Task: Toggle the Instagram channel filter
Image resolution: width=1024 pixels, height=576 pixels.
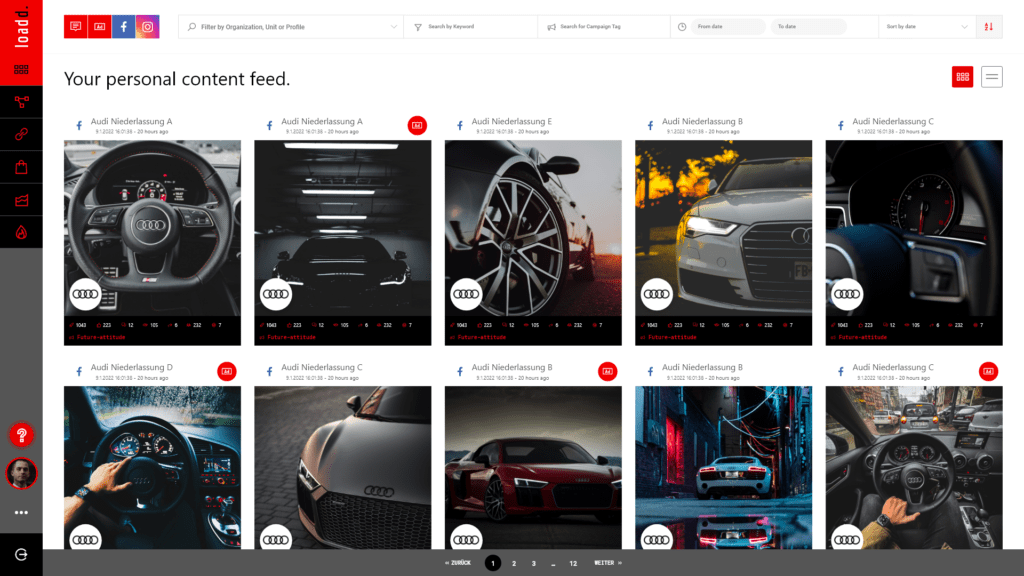Action: coord(148,27)
